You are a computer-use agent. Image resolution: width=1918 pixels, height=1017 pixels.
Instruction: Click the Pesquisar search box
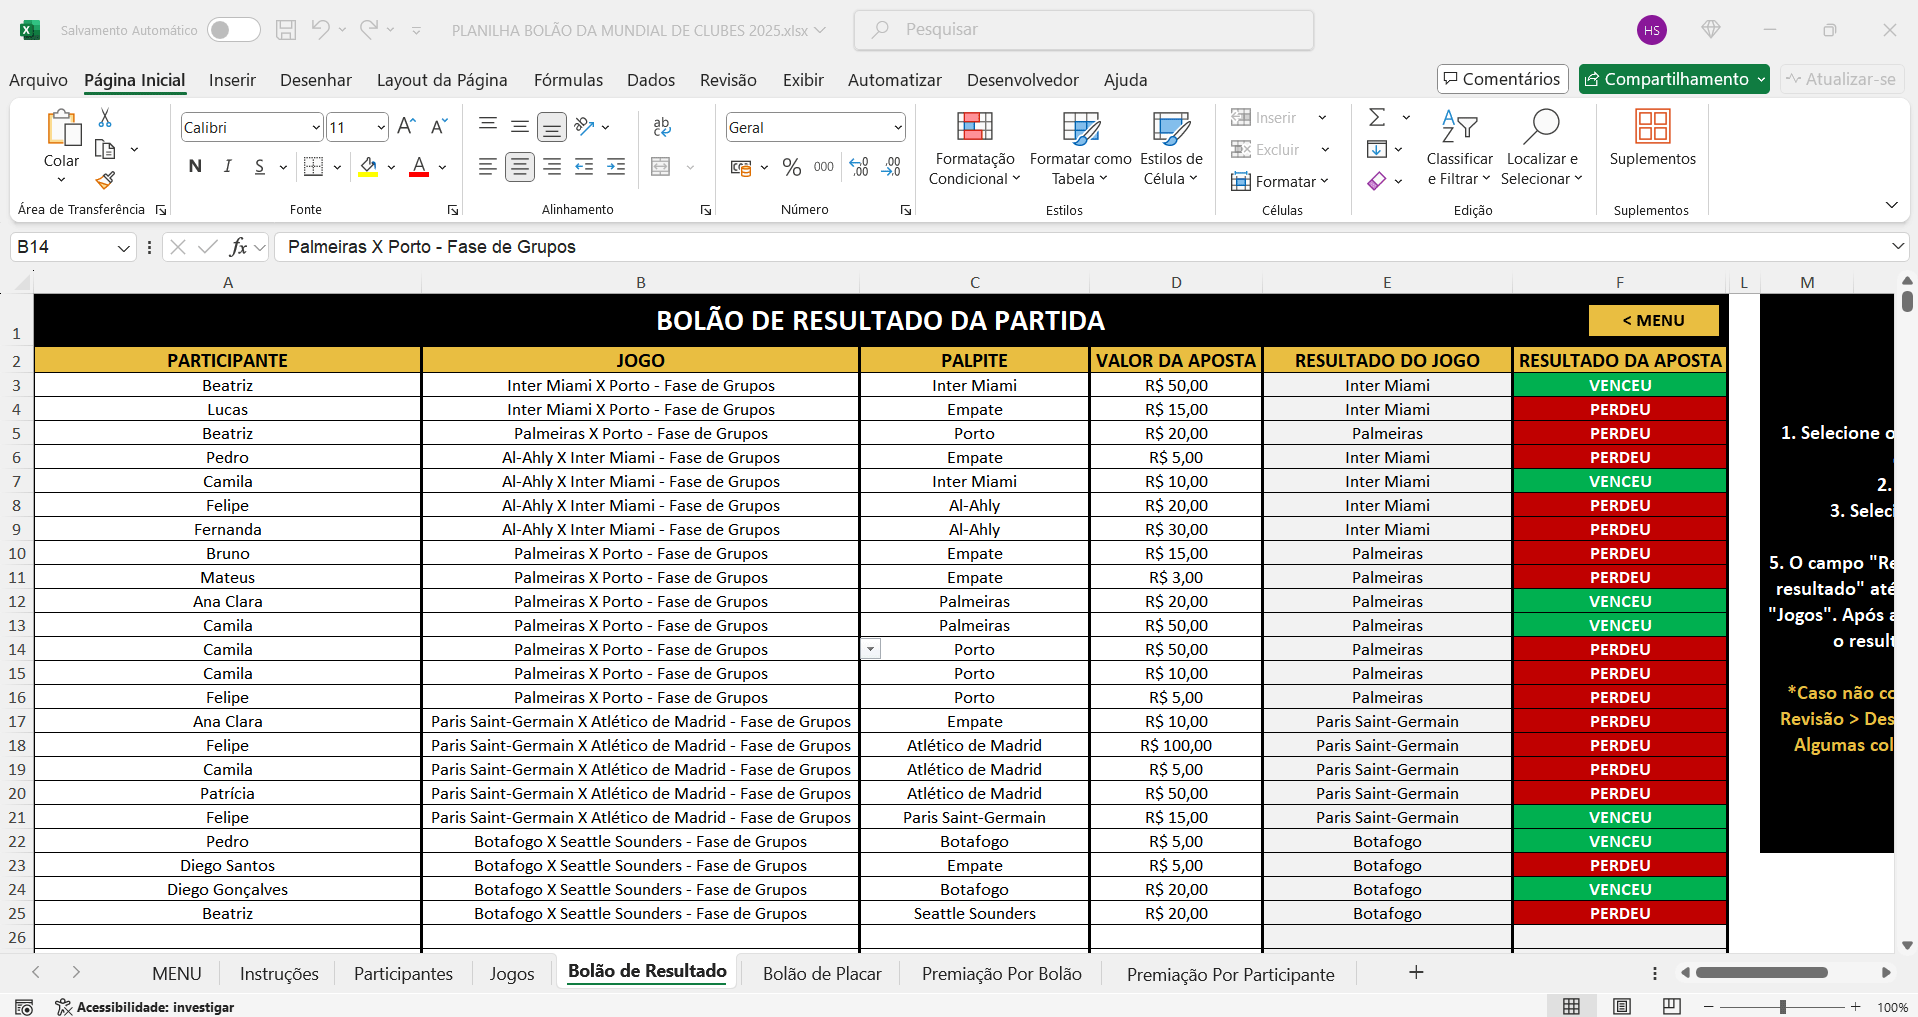[x=1083, y=30]
